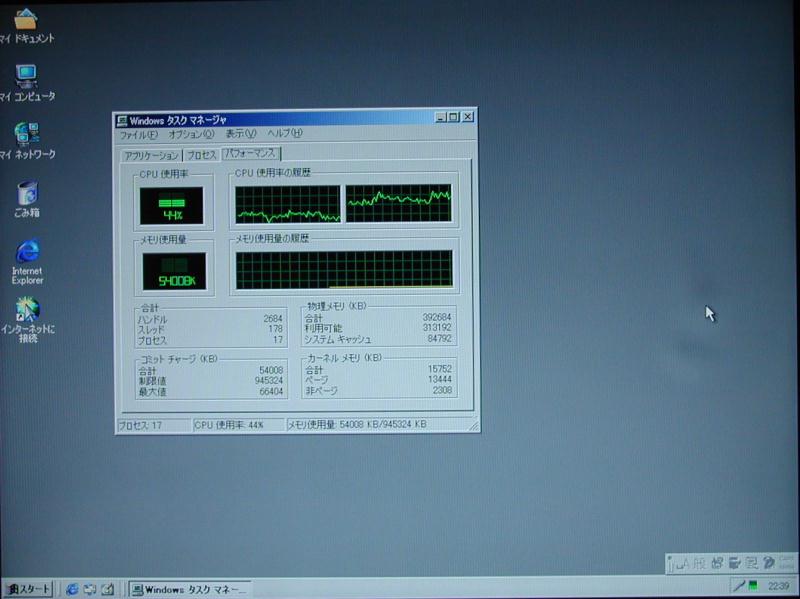
Task: Launch Outlook Express from the quick launch bar
Action: (x=90, y=589)
